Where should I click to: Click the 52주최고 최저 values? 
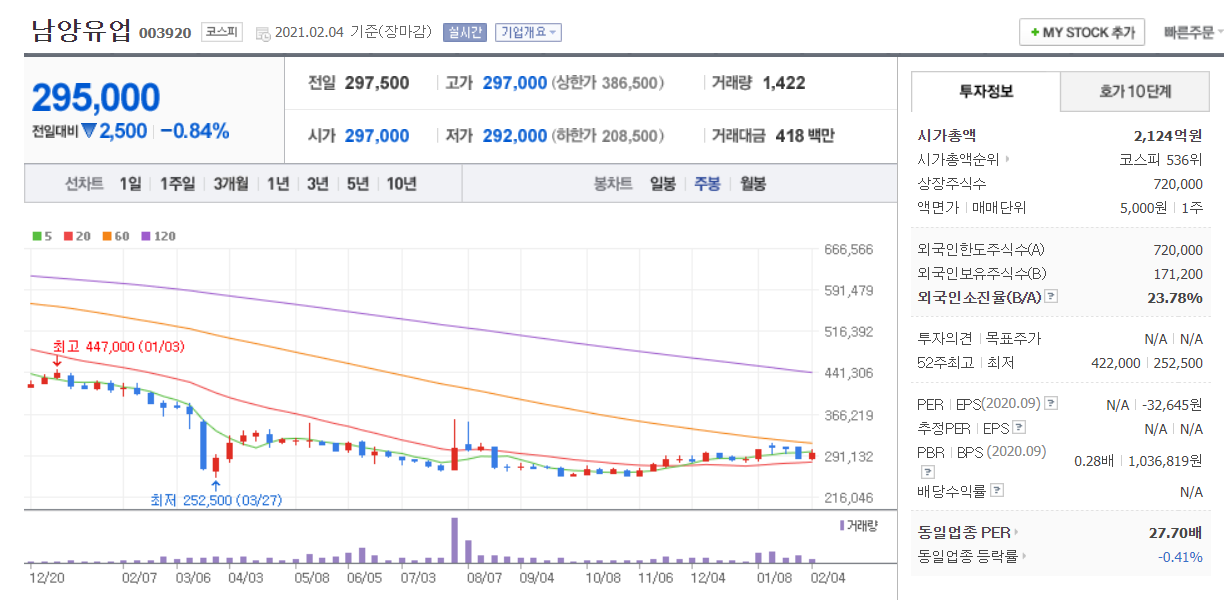1147,363
